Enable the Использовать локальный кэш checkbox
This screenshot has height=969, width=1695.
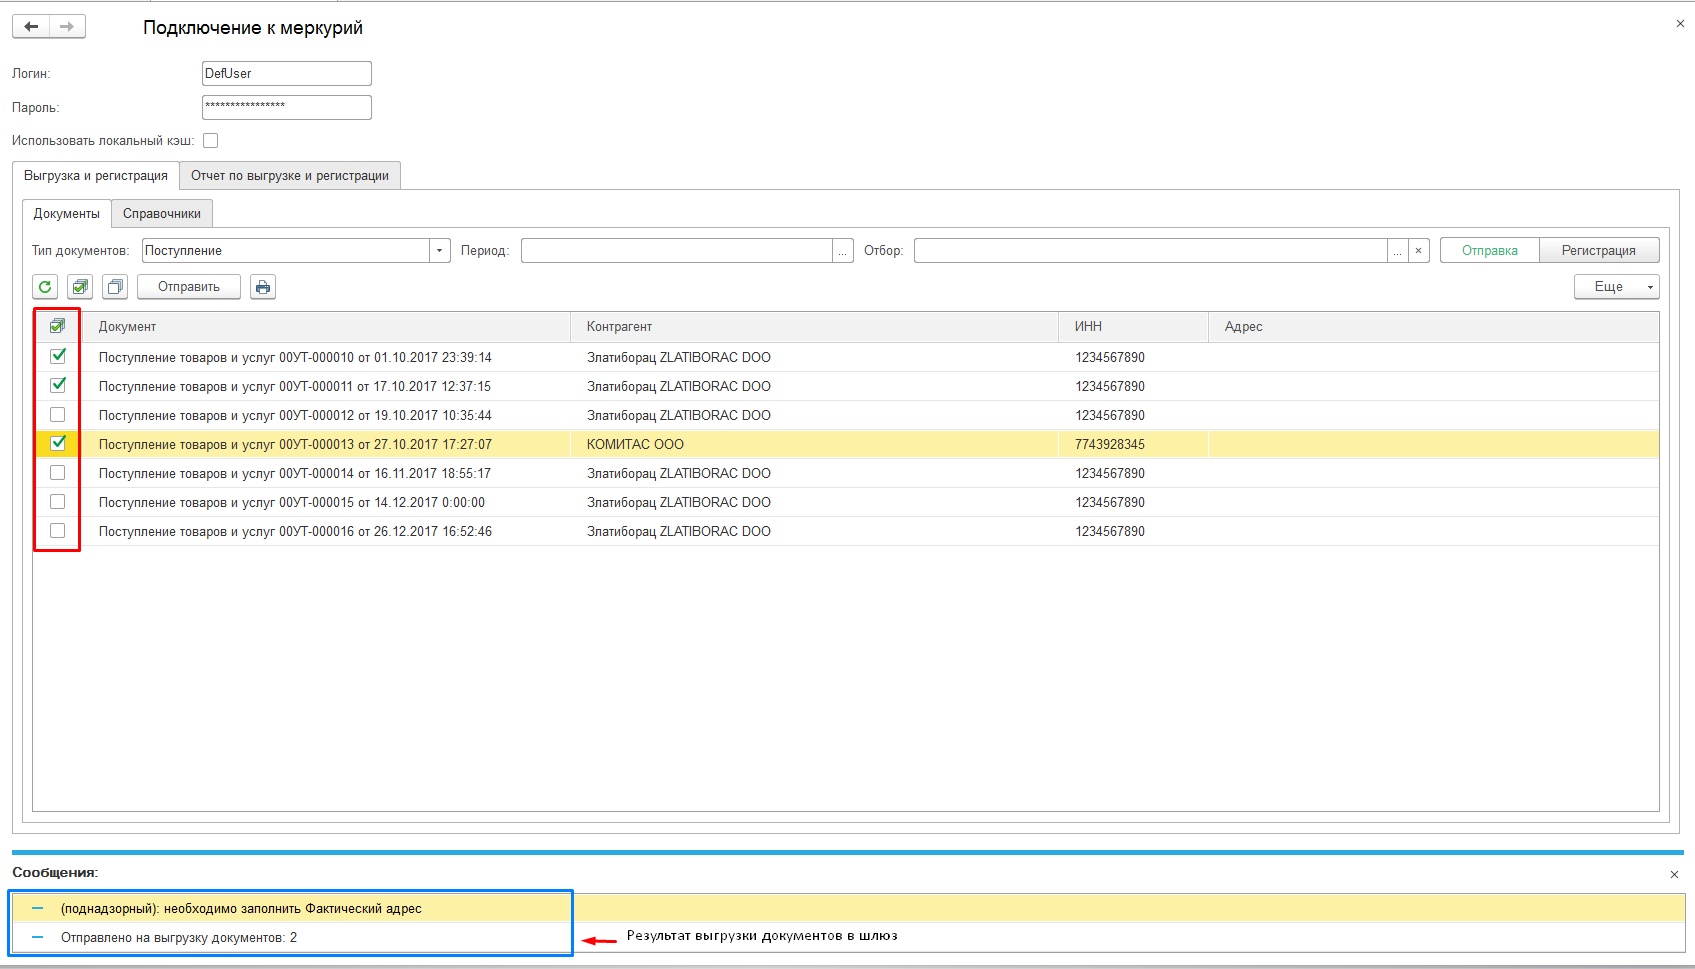(x=210, y=141)
